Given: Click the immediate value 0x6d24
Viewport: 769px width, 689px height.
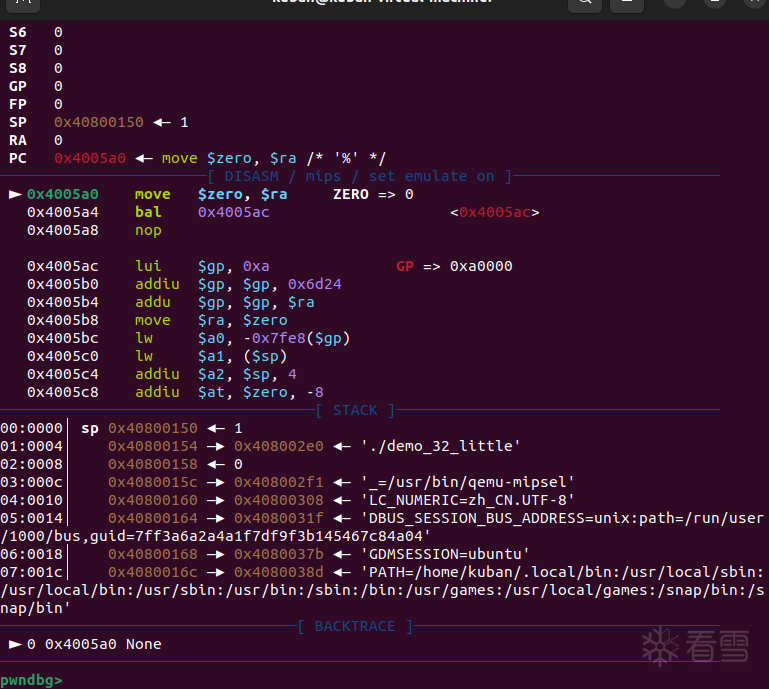Looking at the screenshot, I should (314, 284).
